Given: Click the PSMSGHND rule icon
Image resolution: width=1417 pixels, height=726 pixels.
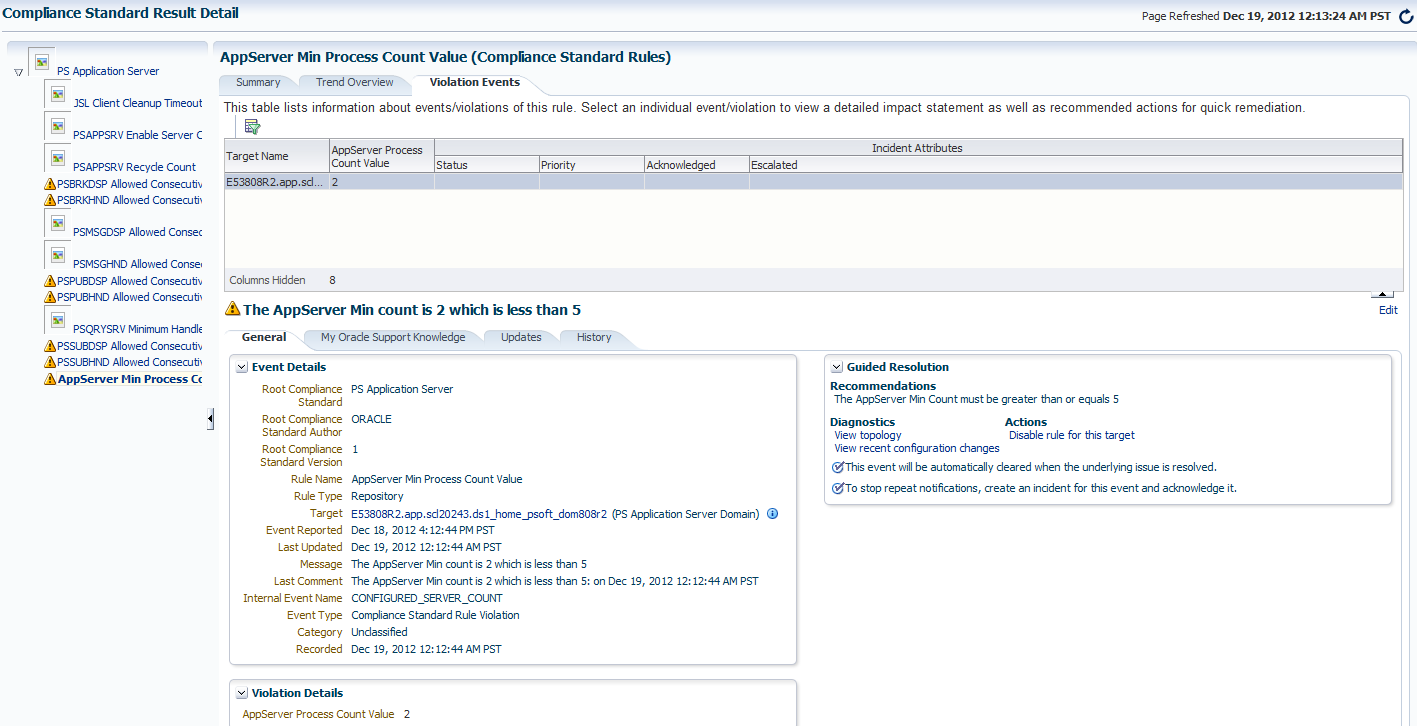Looking at the screenshot, I should click(58, 255).
